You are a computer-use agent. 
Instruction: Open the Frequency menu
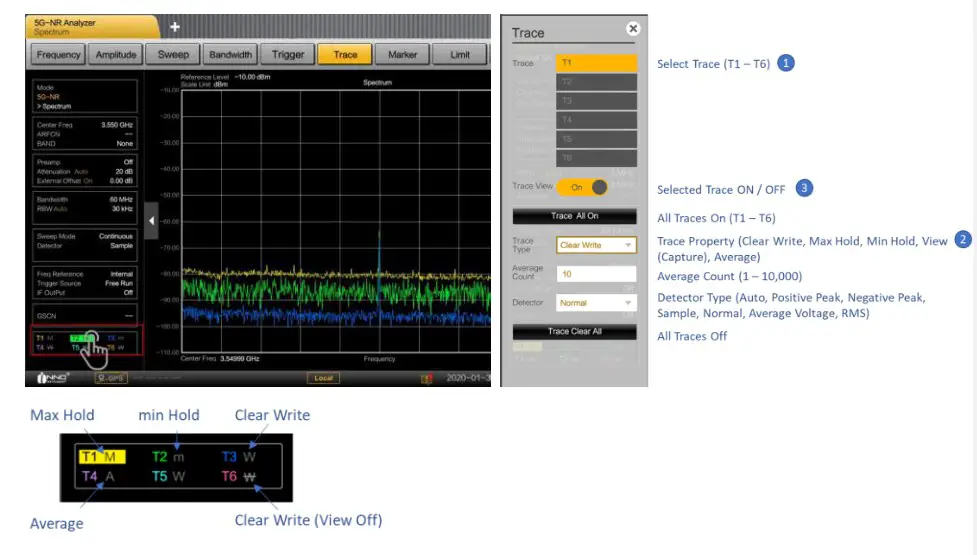[59, 54]
